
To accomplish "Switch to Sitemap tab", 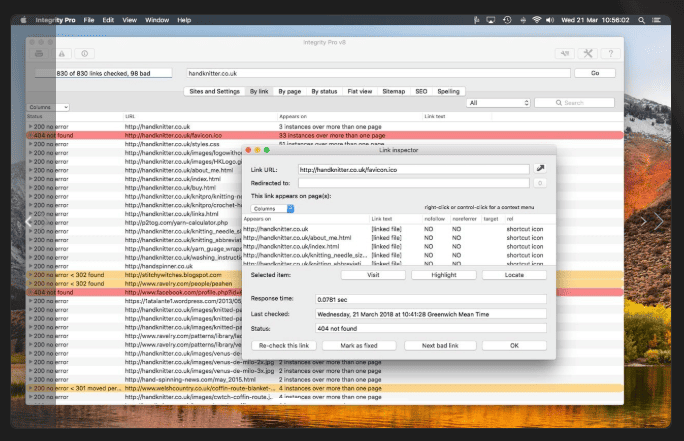I will coord(393,92).
